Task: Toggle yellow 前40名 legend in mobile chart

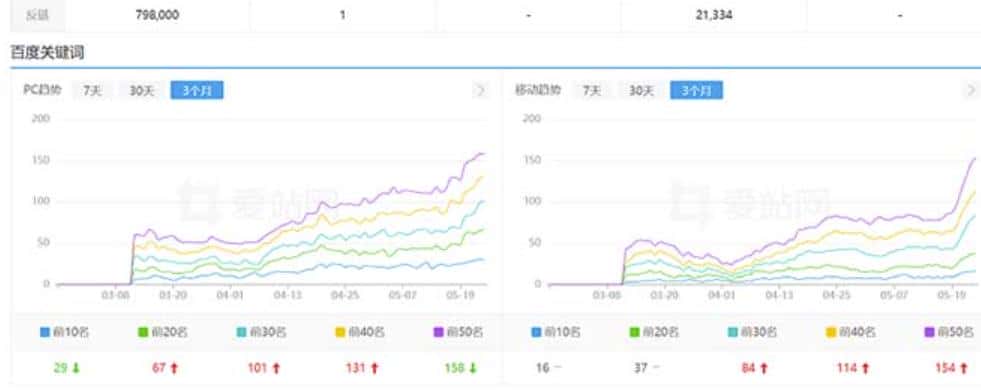Action: (851, 332)
